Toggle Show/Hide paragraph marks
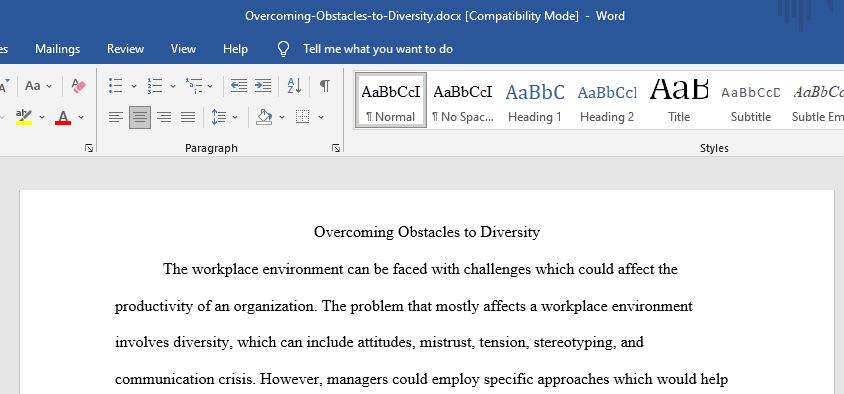This screenshot has height=394, width=844. pos(325,86)
